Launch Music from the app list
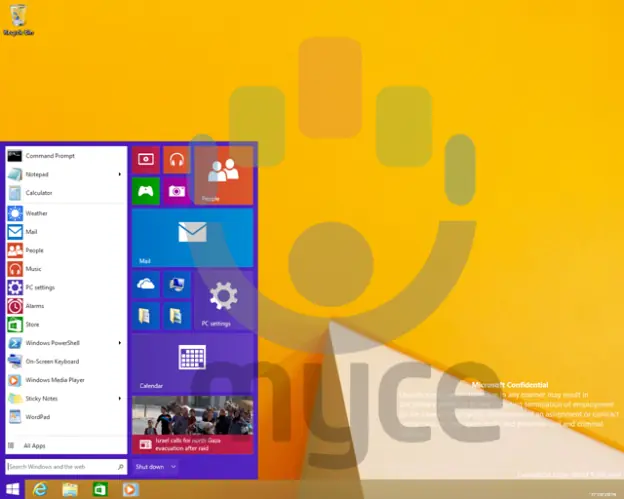 [66, 269]
